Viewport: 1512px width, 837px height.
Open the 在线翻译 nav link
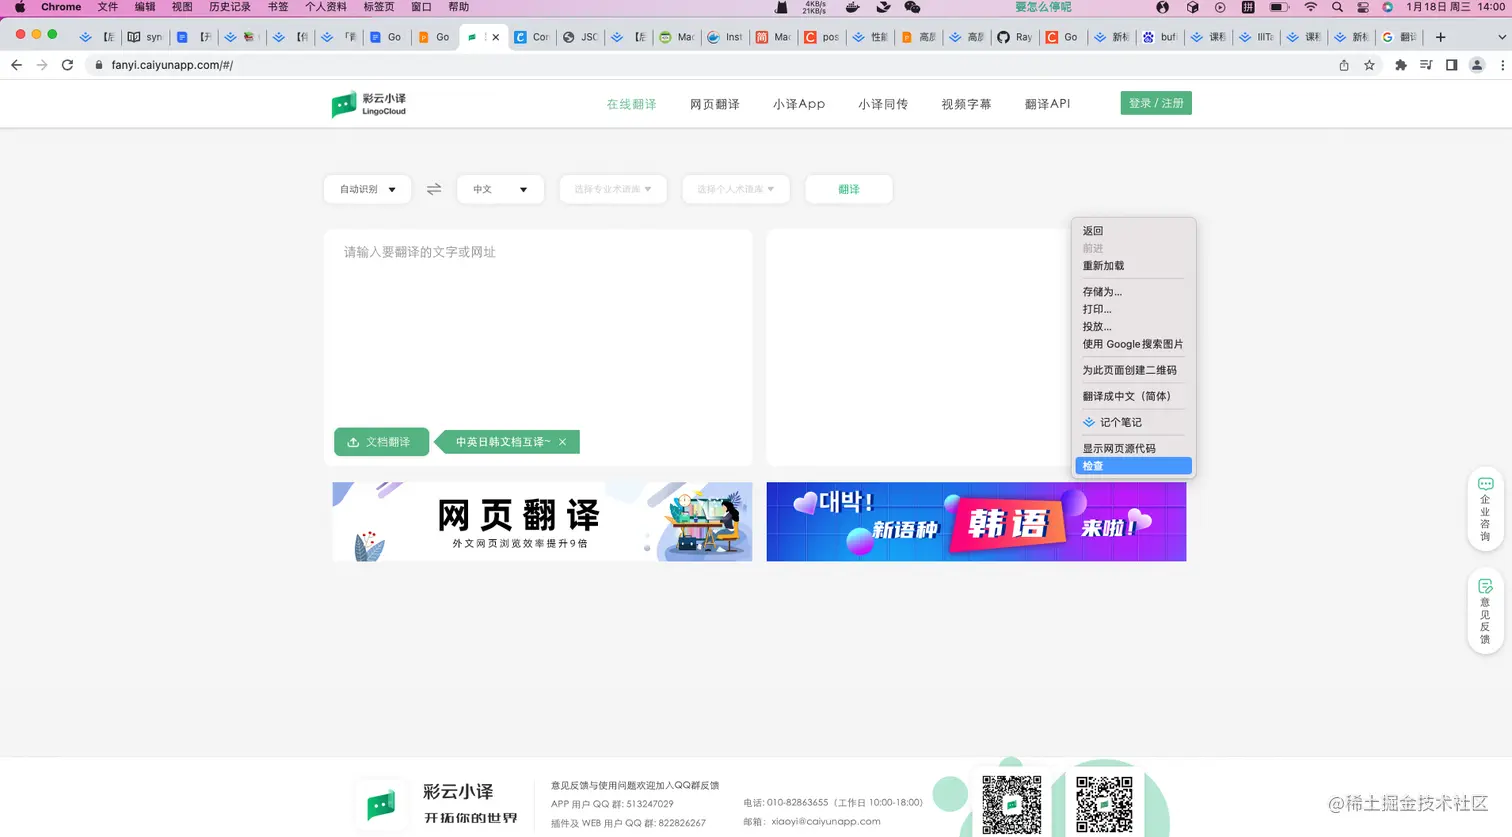click(631, 104)
